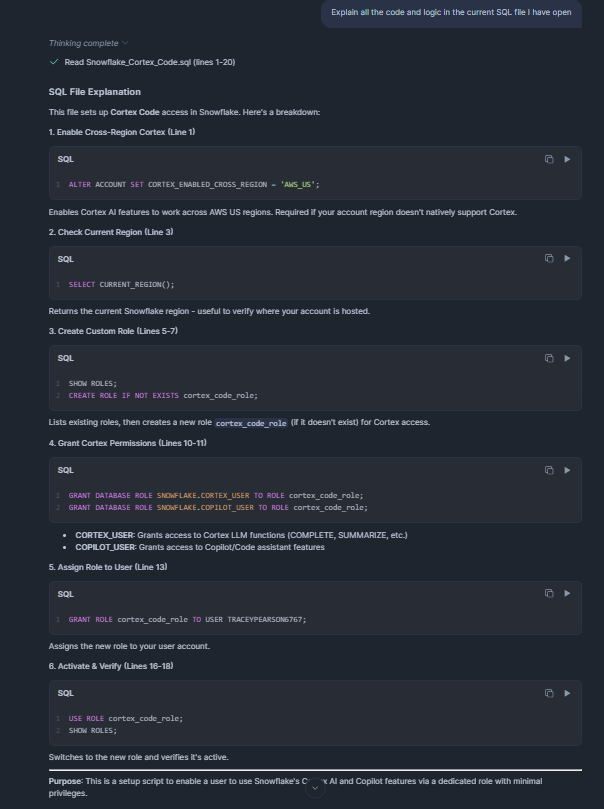Image resolution: width=604 pixels, height=809 pixels.
Task: Copy the ALTER ACCOUNT code snippet
Action: click(547, 158)
